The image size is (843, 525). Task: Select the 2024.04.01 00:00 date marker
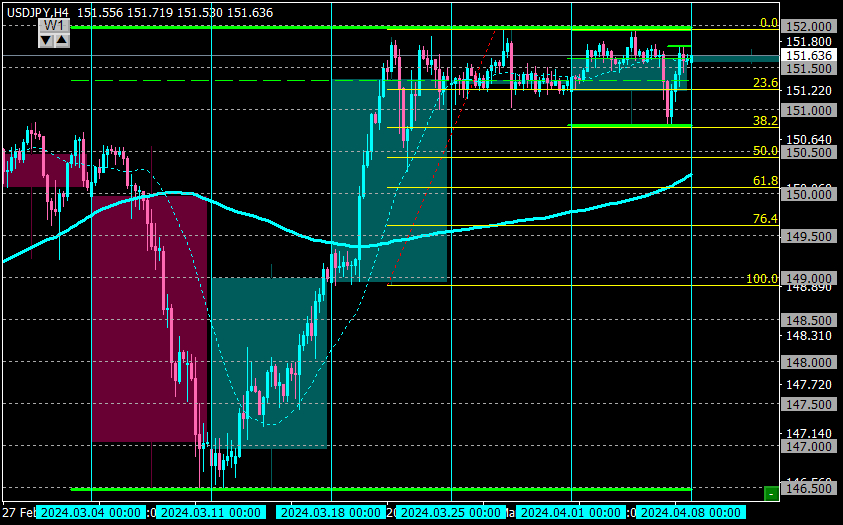(571, 512)
